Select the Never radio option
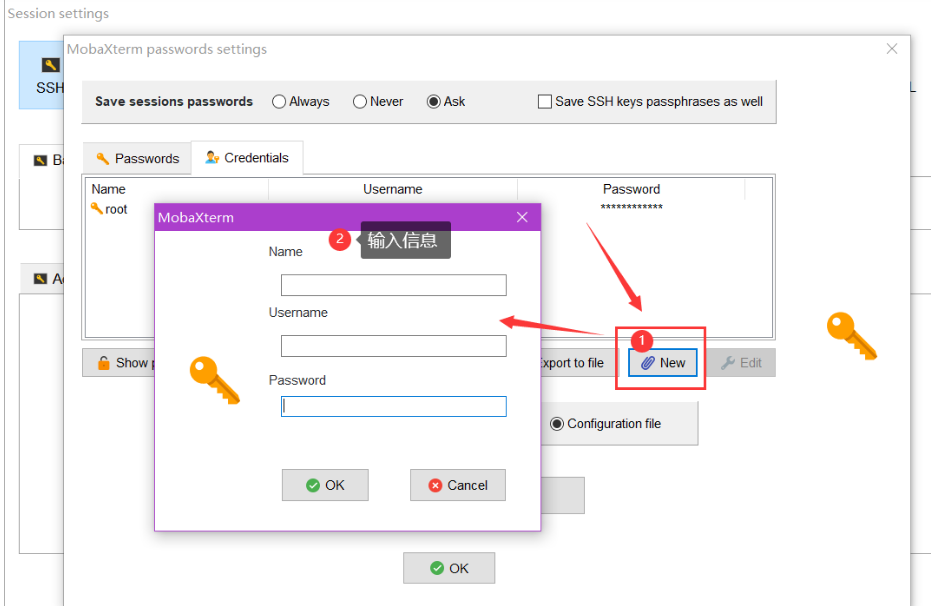 point(378,101)
